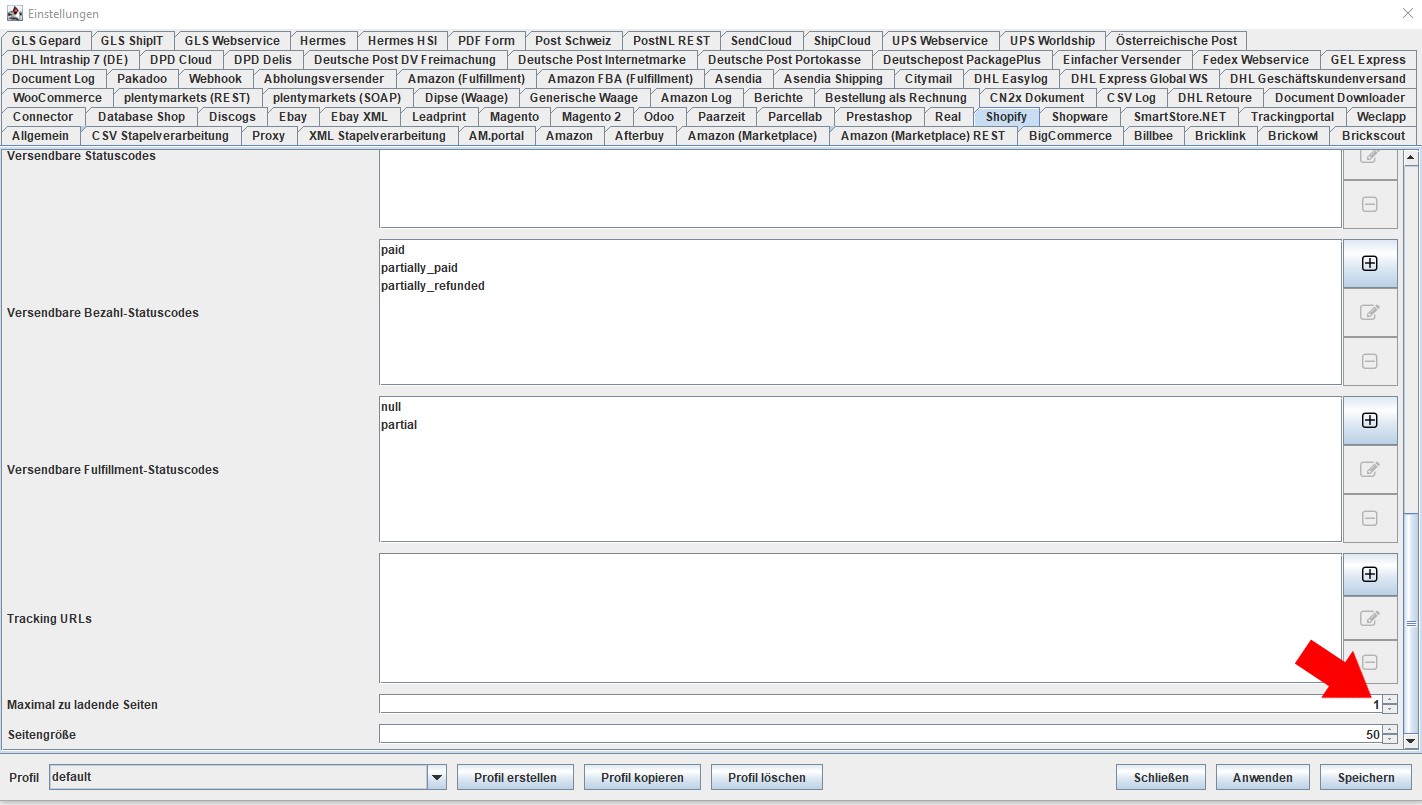This screenshot has width=1422, height=805.
Task: Increase the Seitengröße value
Action: 1390,729
